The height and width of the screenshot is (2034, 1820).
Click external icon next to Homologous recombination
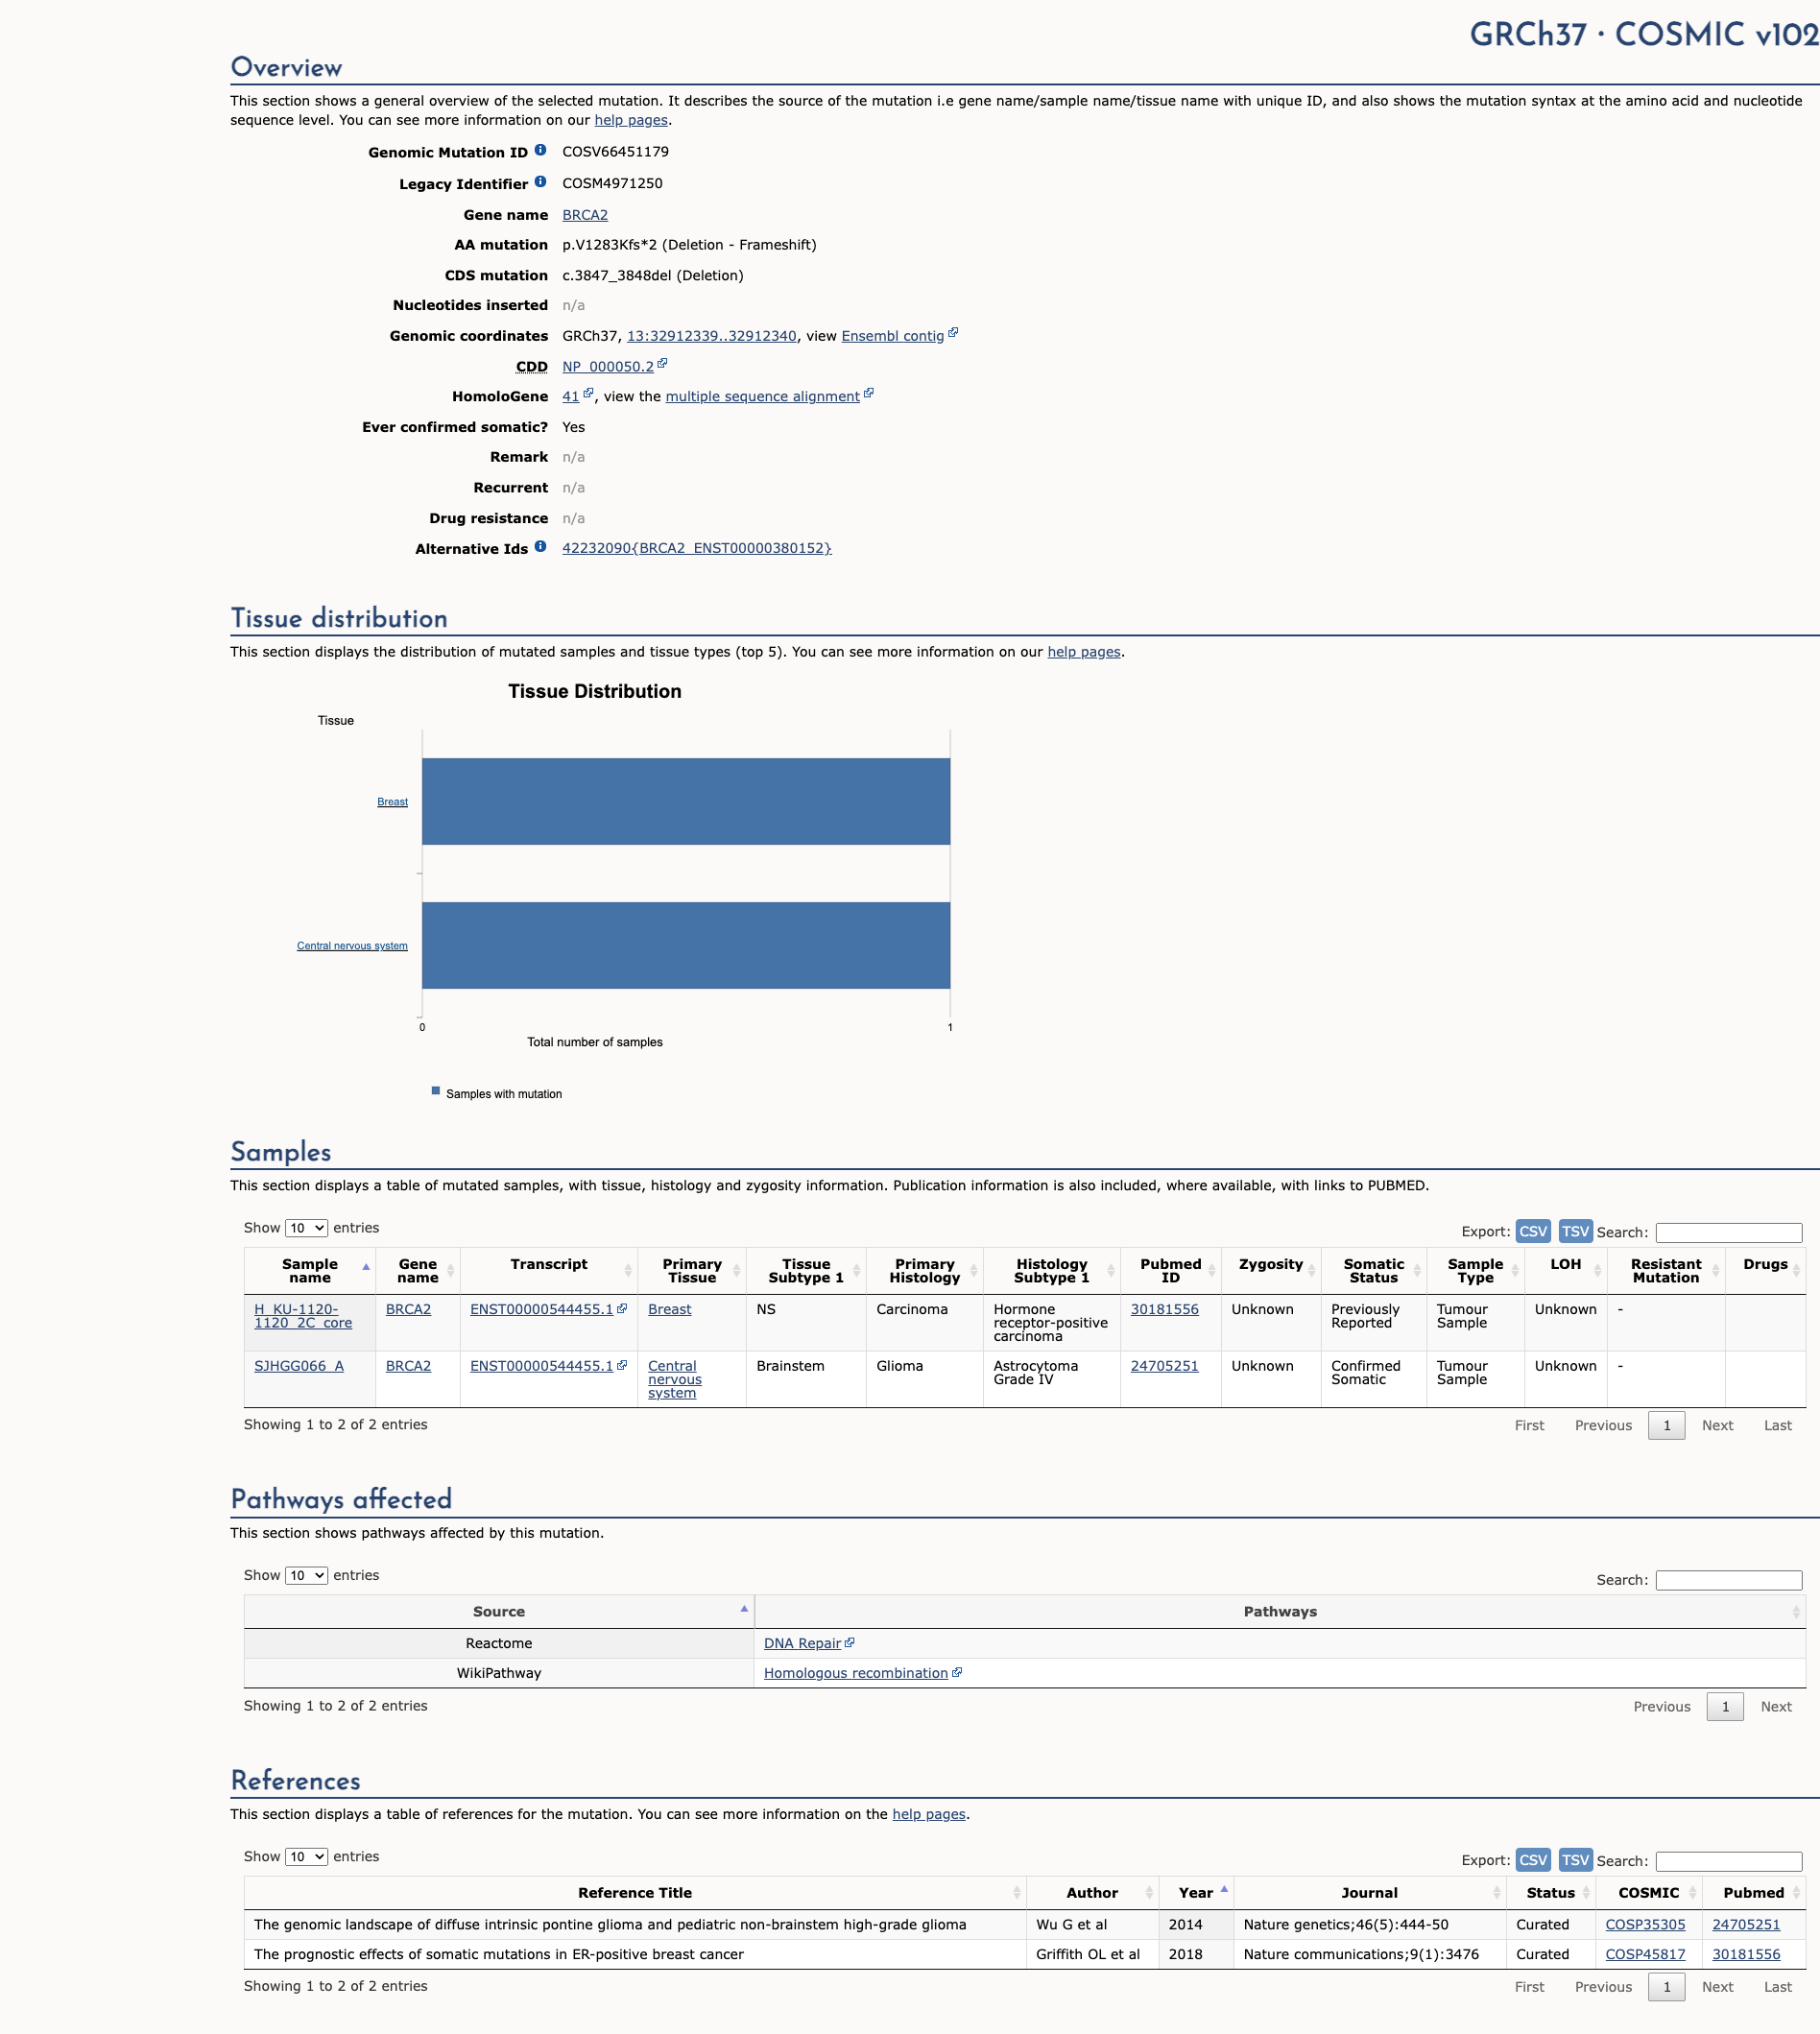(957, 1673)
